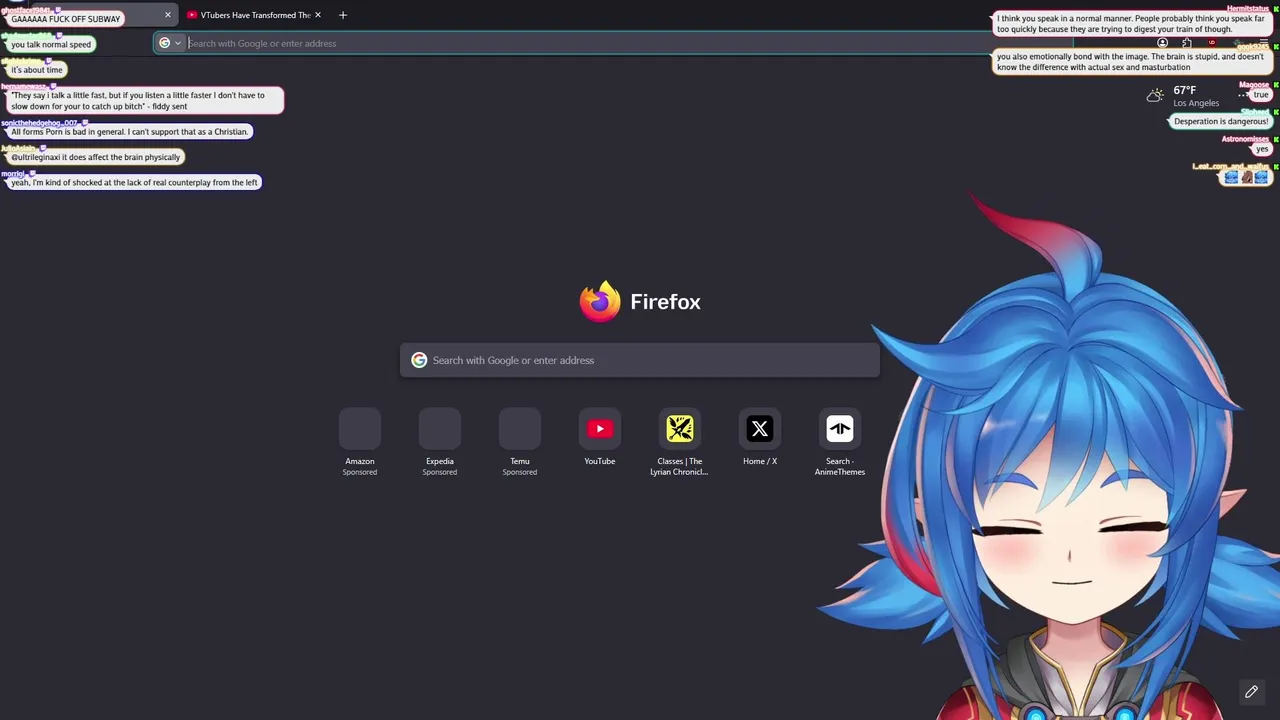
Task: Click the Google icon in center search box
Action: [419, 360]
